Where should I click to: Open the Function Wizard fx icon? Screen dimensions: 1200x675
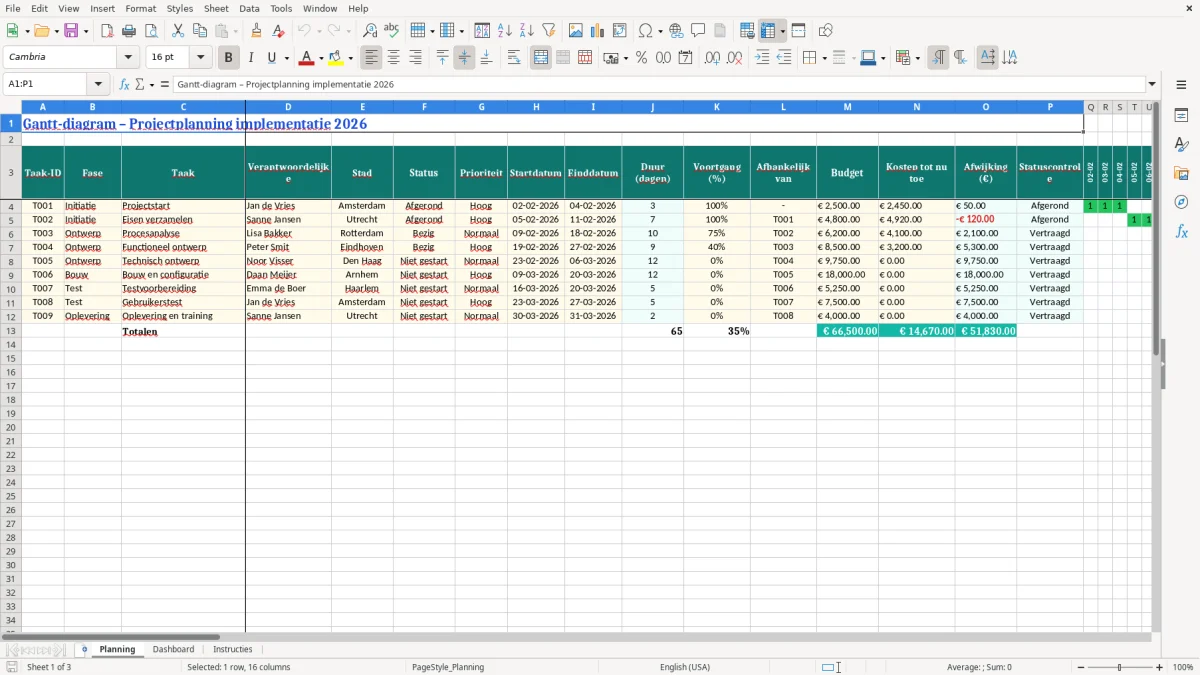tap(125, 85)
